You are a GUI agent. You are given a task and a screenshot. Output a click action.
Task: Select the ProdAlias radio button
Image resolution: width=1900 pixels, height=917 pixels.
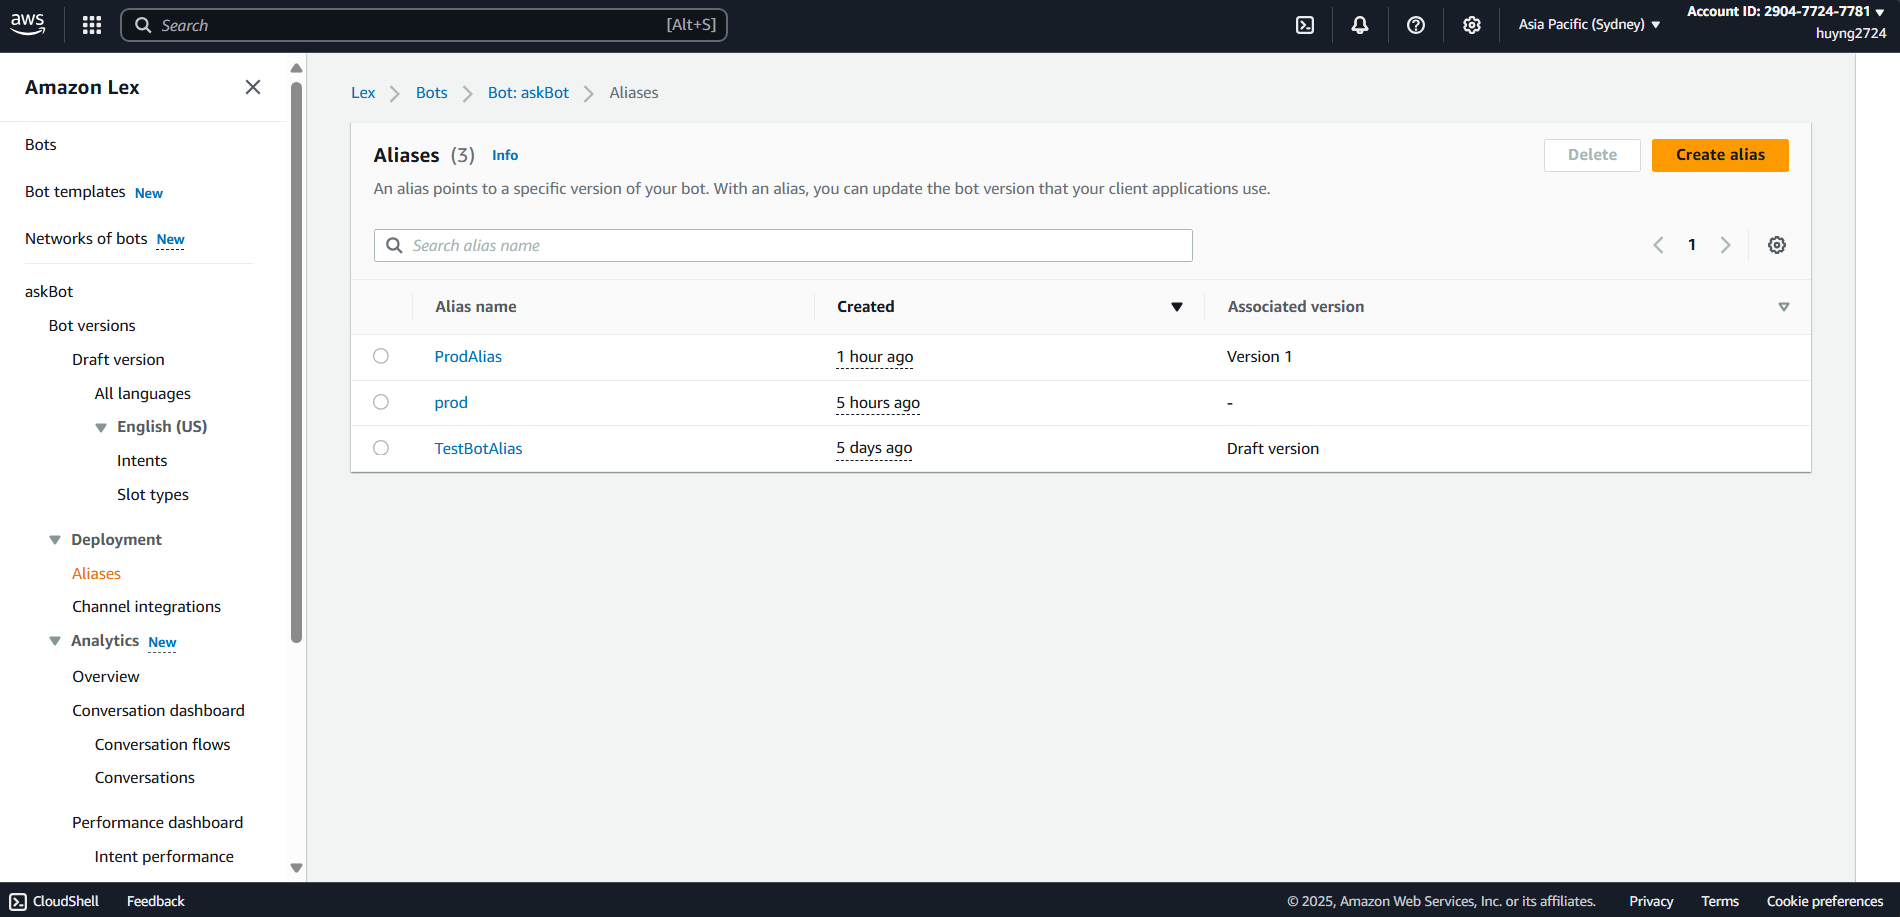coord(381,356)
